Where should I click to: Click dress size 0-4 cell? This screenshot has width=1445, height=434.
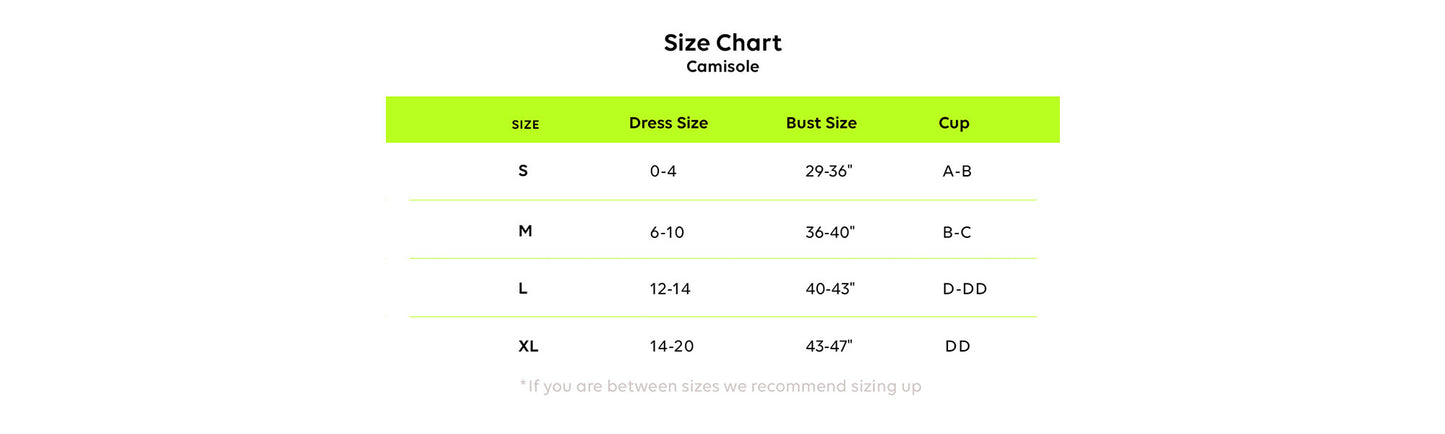pyautogui.click(x=663, y=171)
